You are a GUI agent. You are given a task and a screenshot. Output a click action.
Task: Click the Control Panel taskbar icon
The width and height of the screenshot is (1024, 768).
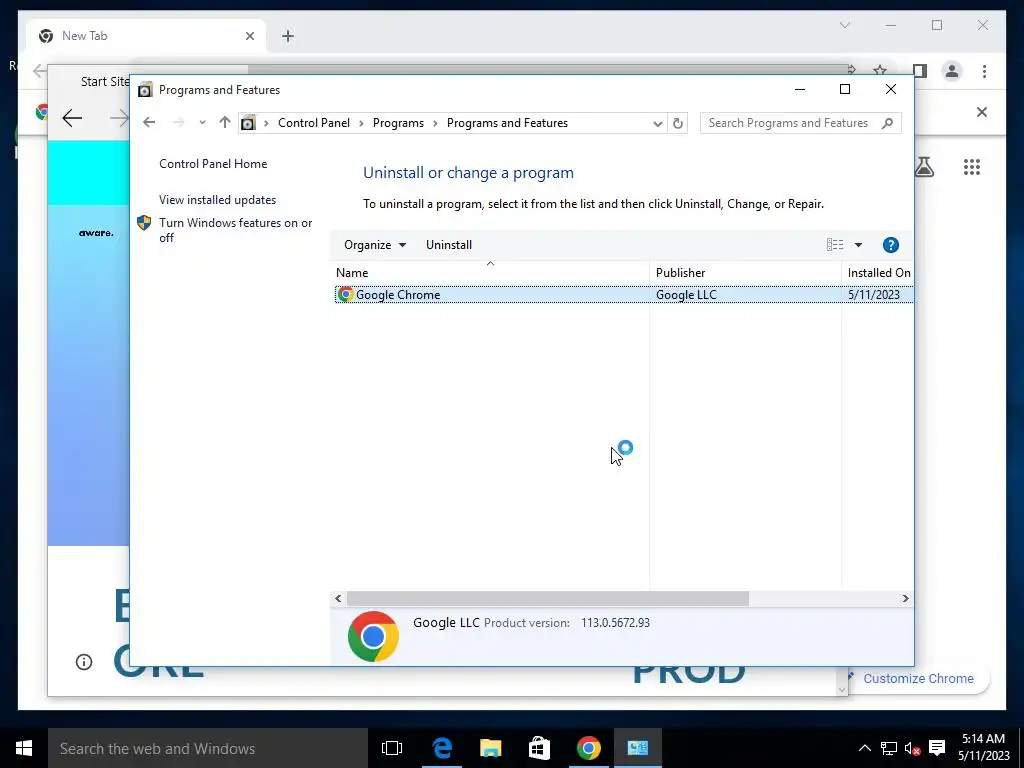[x=637, y=748]
